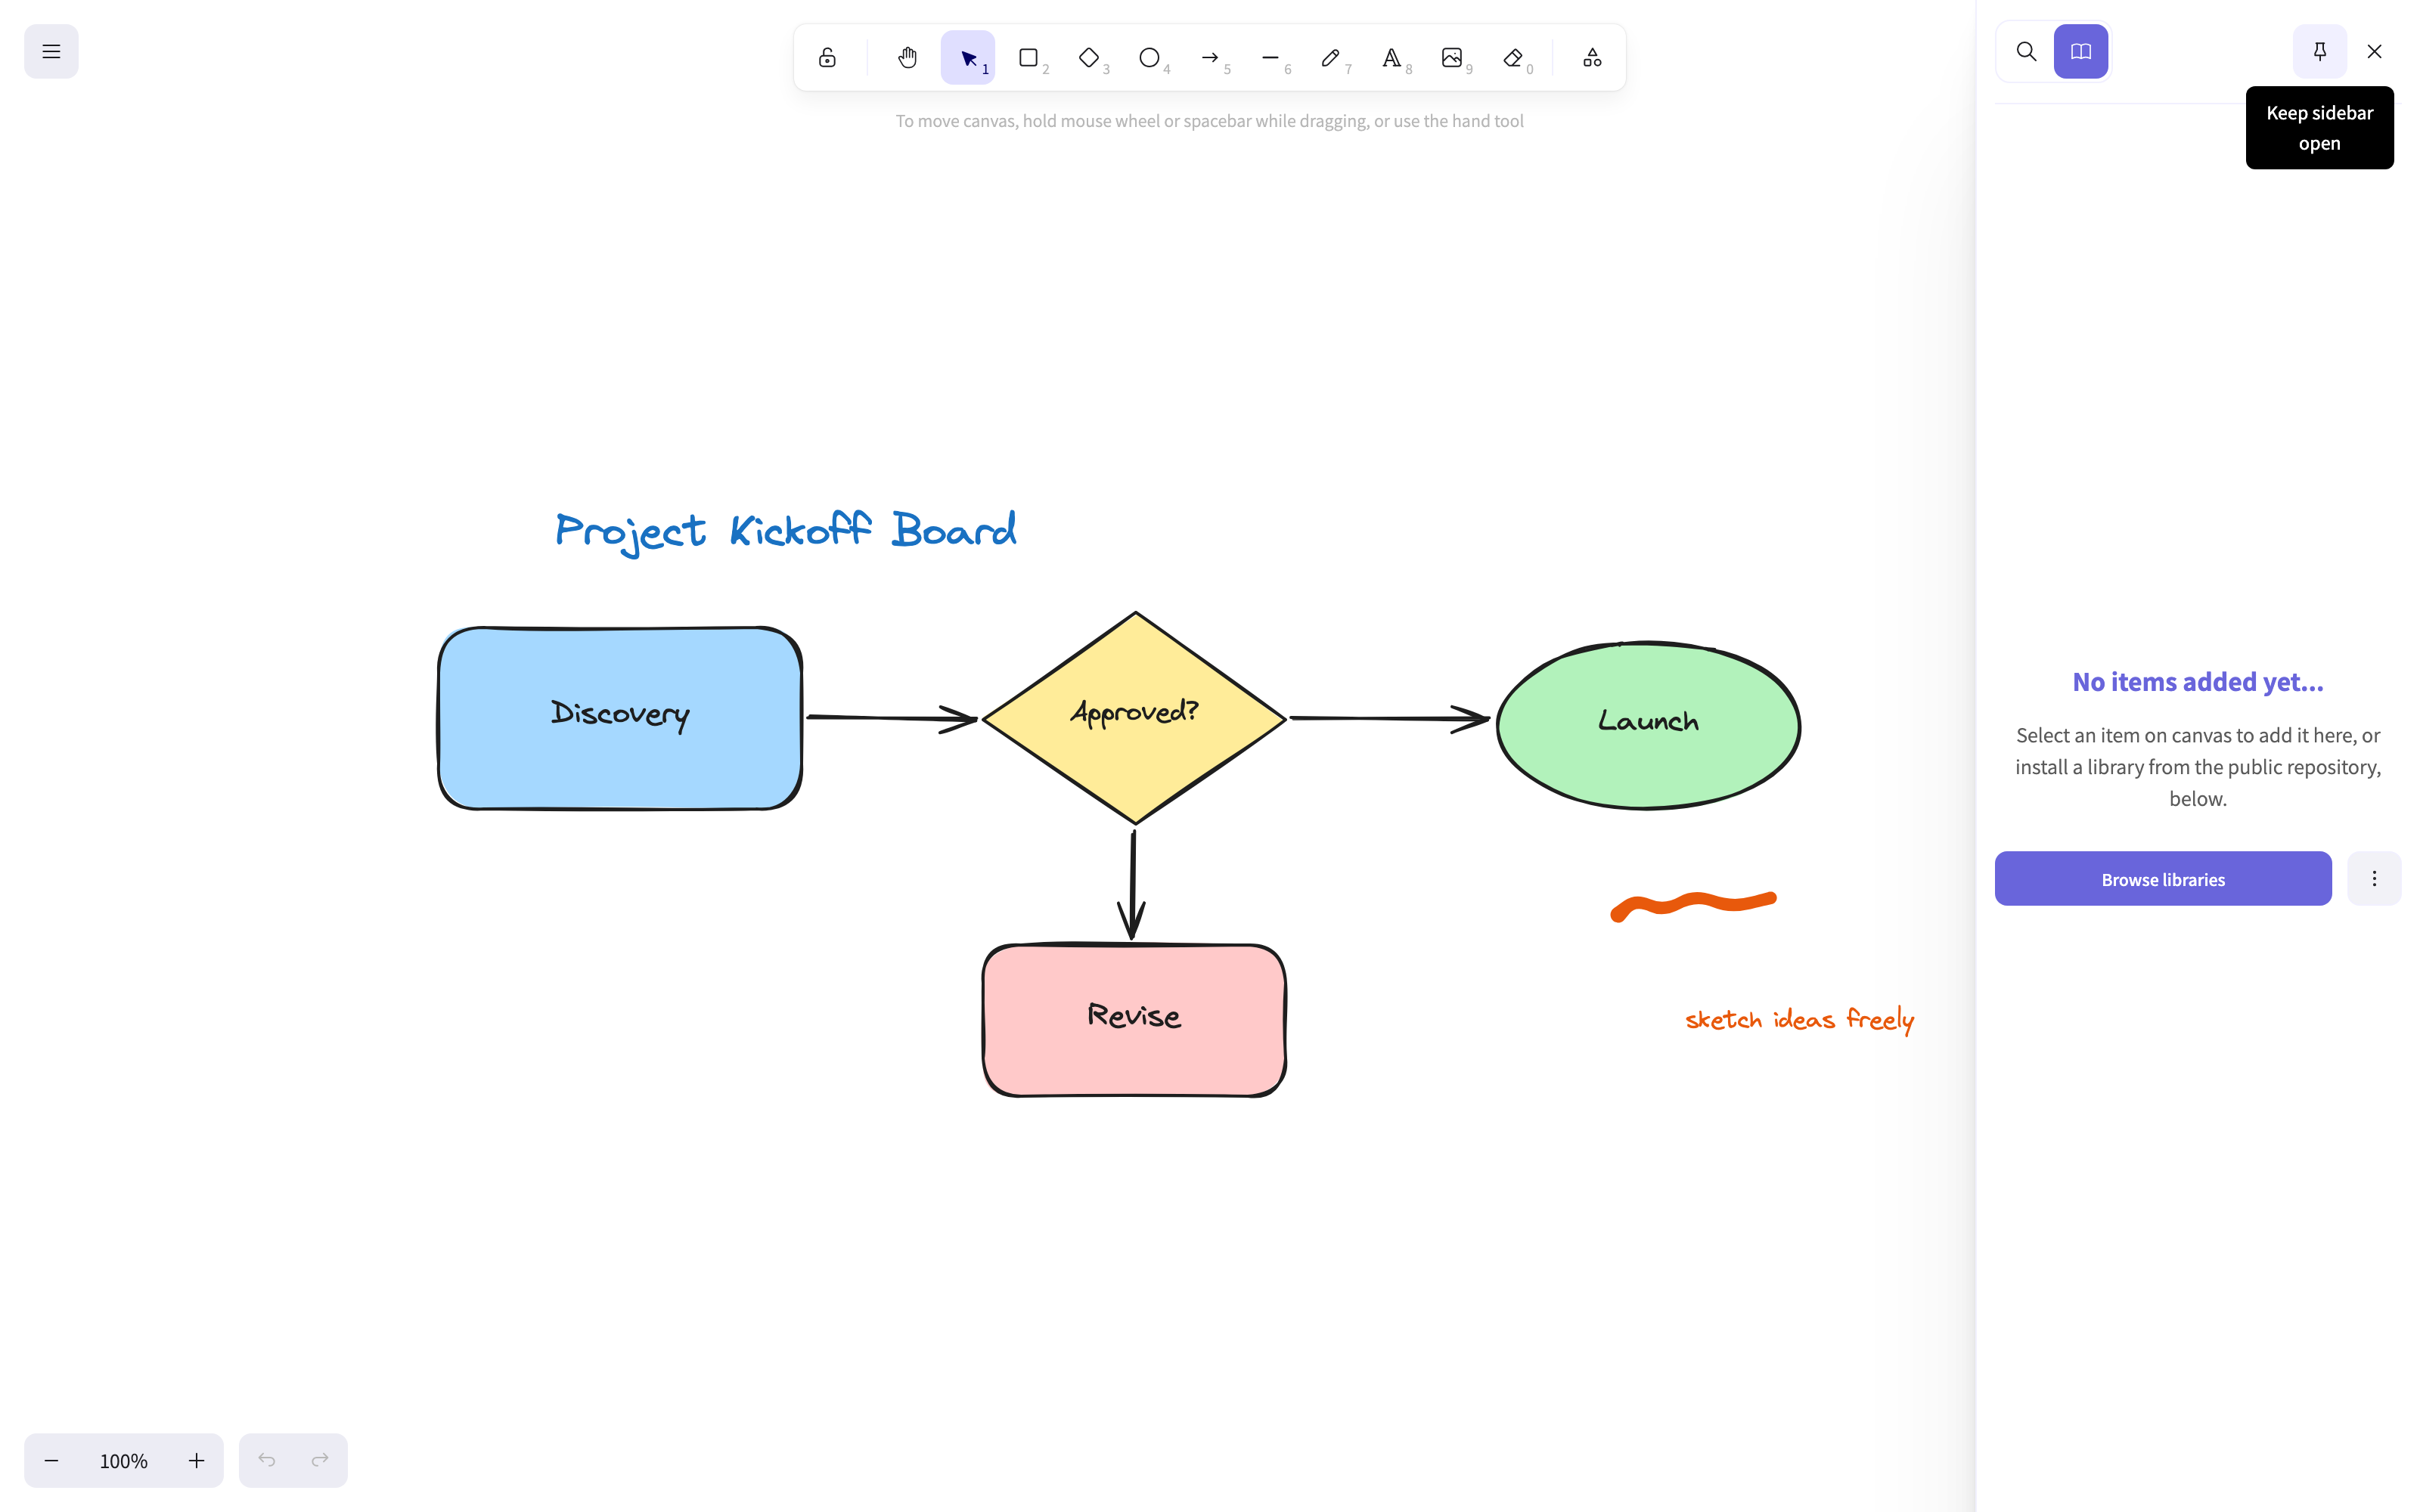Open the sidebar search tab
This screenshot has width=2420, height=1512.
click(x=2026, y=51)
